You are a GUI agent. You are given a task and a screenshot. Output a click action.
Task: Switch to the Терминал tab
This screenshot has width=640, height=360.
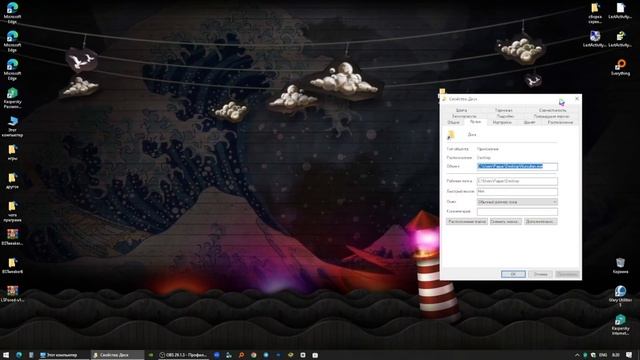(x=504, y=110)
